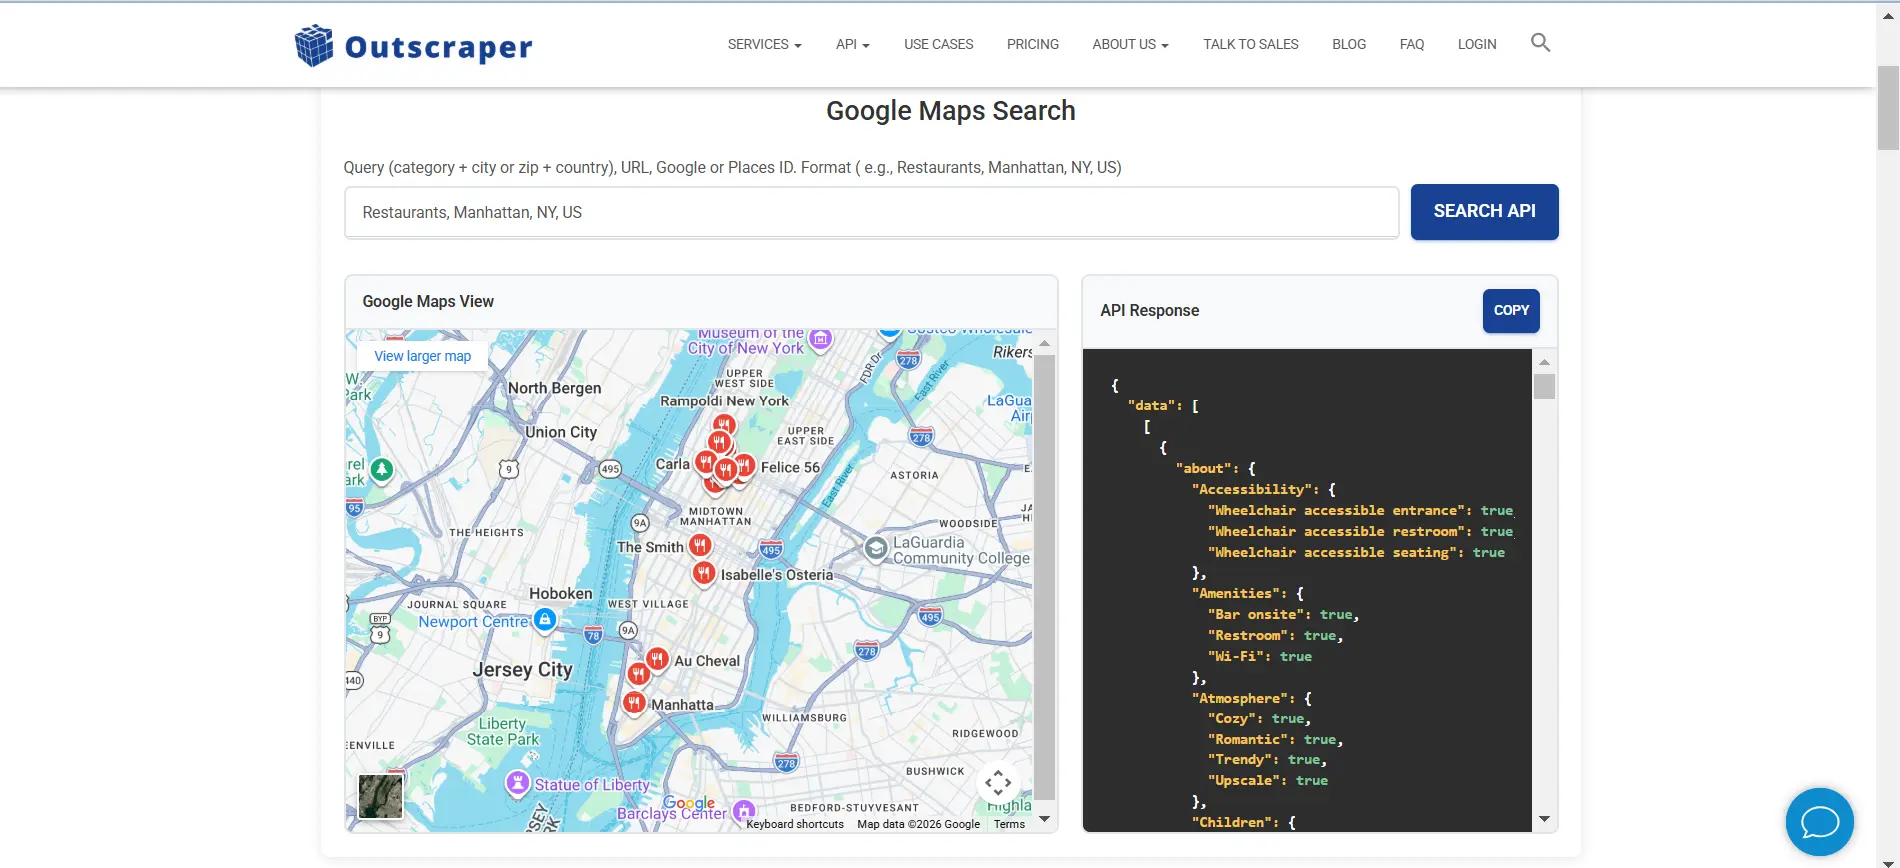This screenshot has height=868, width=1900.
Task: Expand the Services dropdown menu
Action: pyautogui.click(x=764, y=44)
